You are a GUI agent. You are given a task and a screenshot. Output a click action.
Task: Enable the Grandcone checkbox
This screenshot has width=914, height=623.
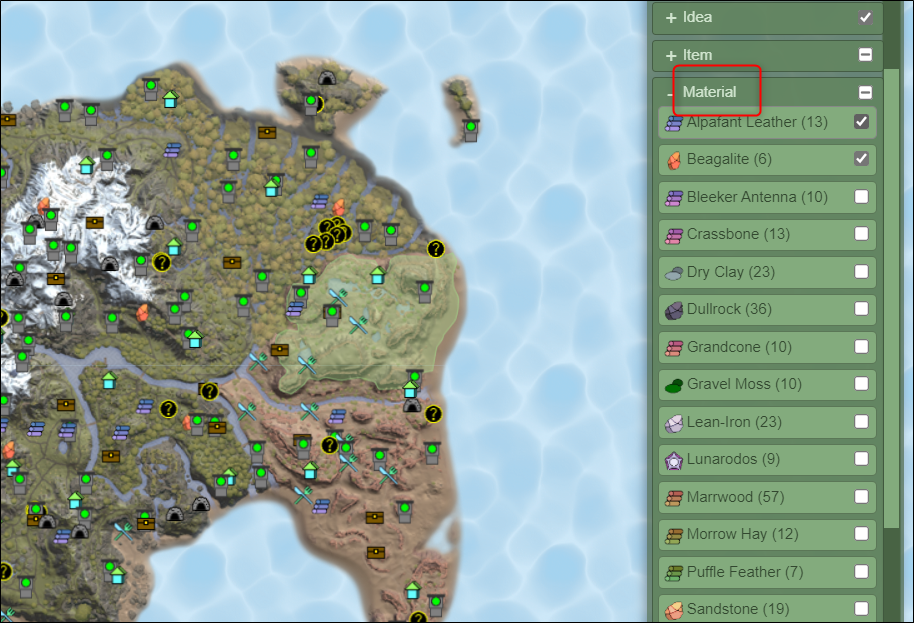(x=861, y=346)
